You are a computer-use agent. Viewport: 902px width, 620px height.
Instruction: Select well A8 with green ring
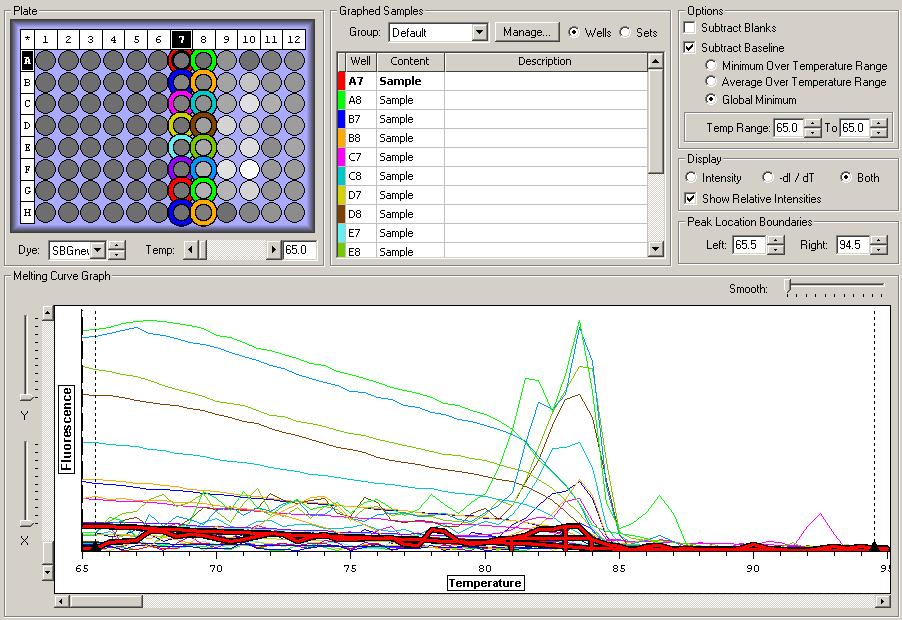tap(204, 60)
